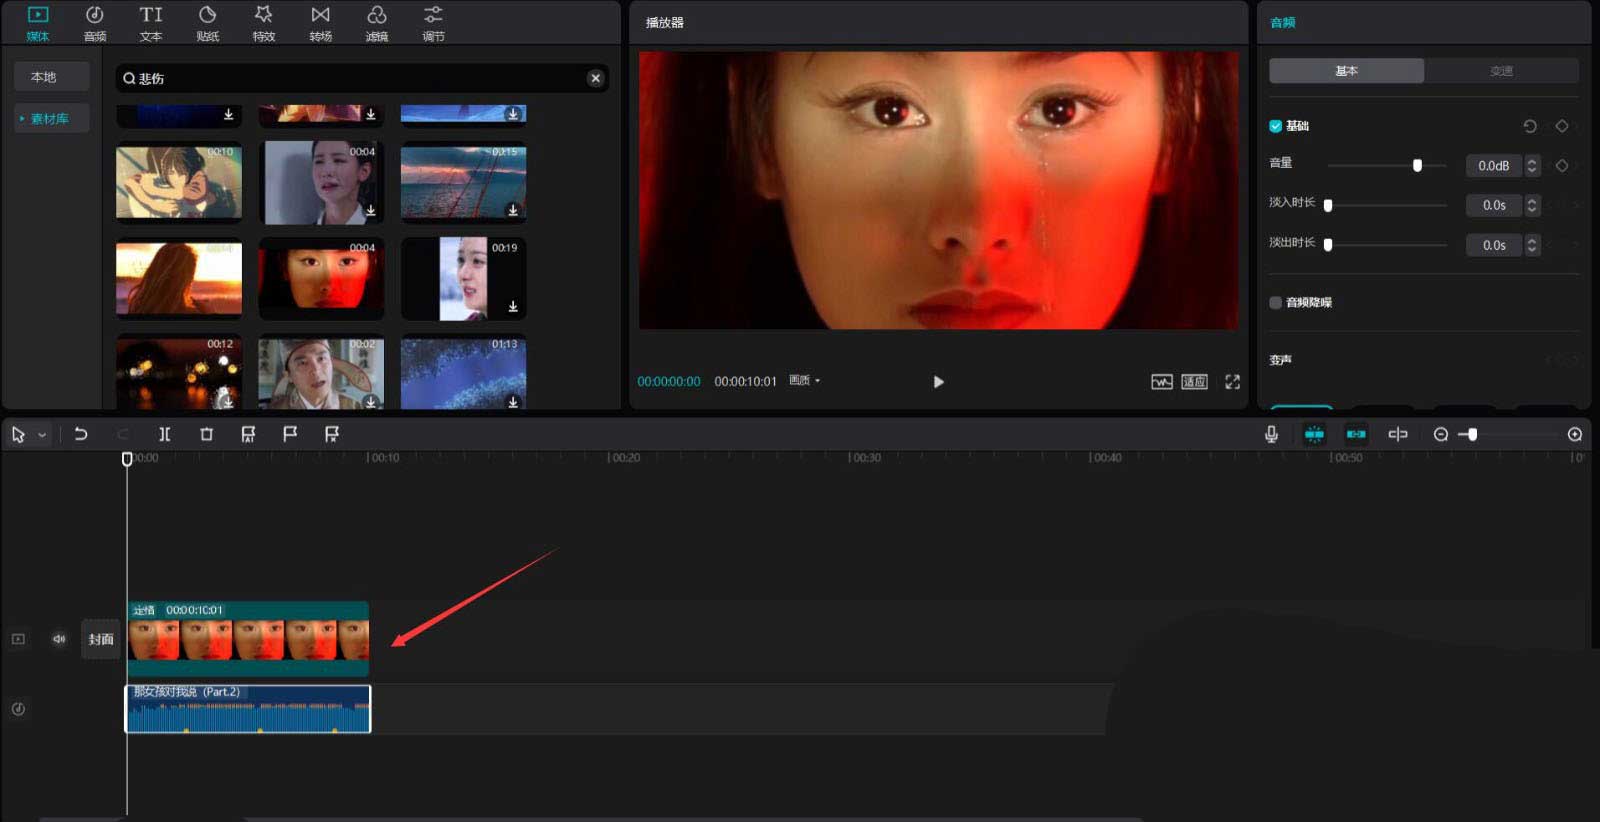
Task: Download the 01:13 blue sparkle clip
Action: [513, 402]
